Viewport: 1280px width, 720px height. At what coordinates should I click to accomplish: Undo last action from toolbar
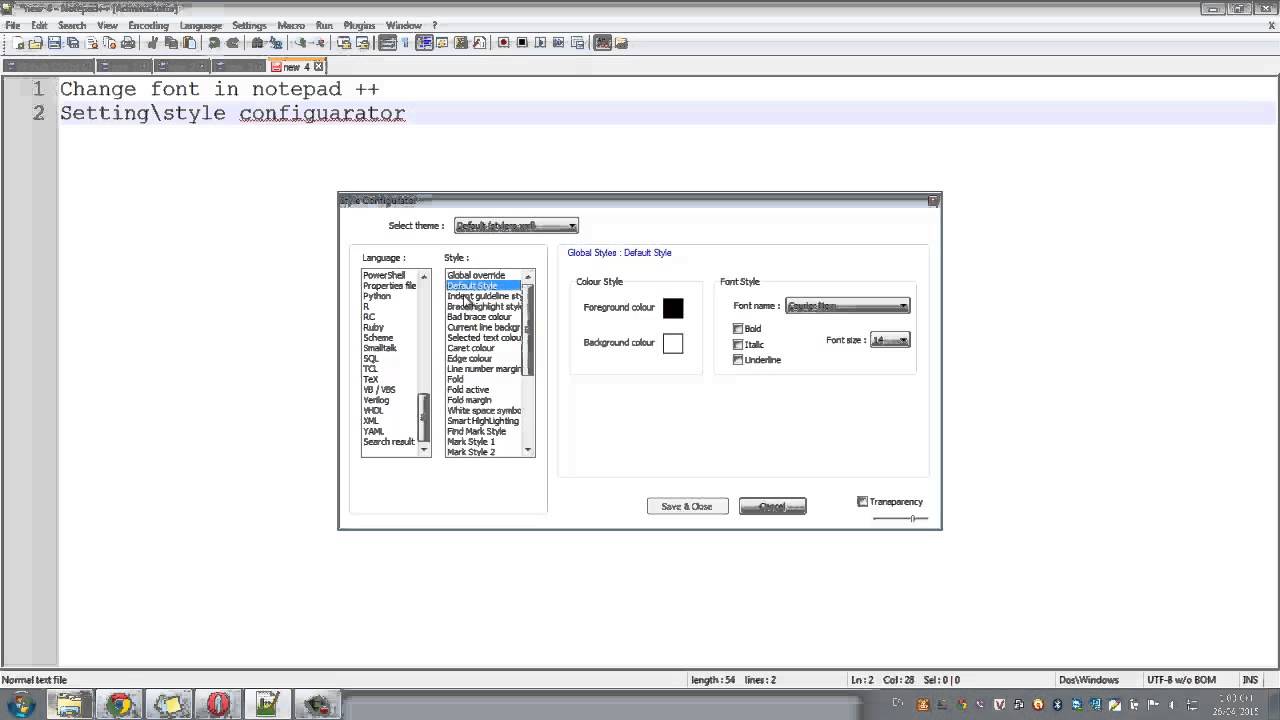[214, 43]
